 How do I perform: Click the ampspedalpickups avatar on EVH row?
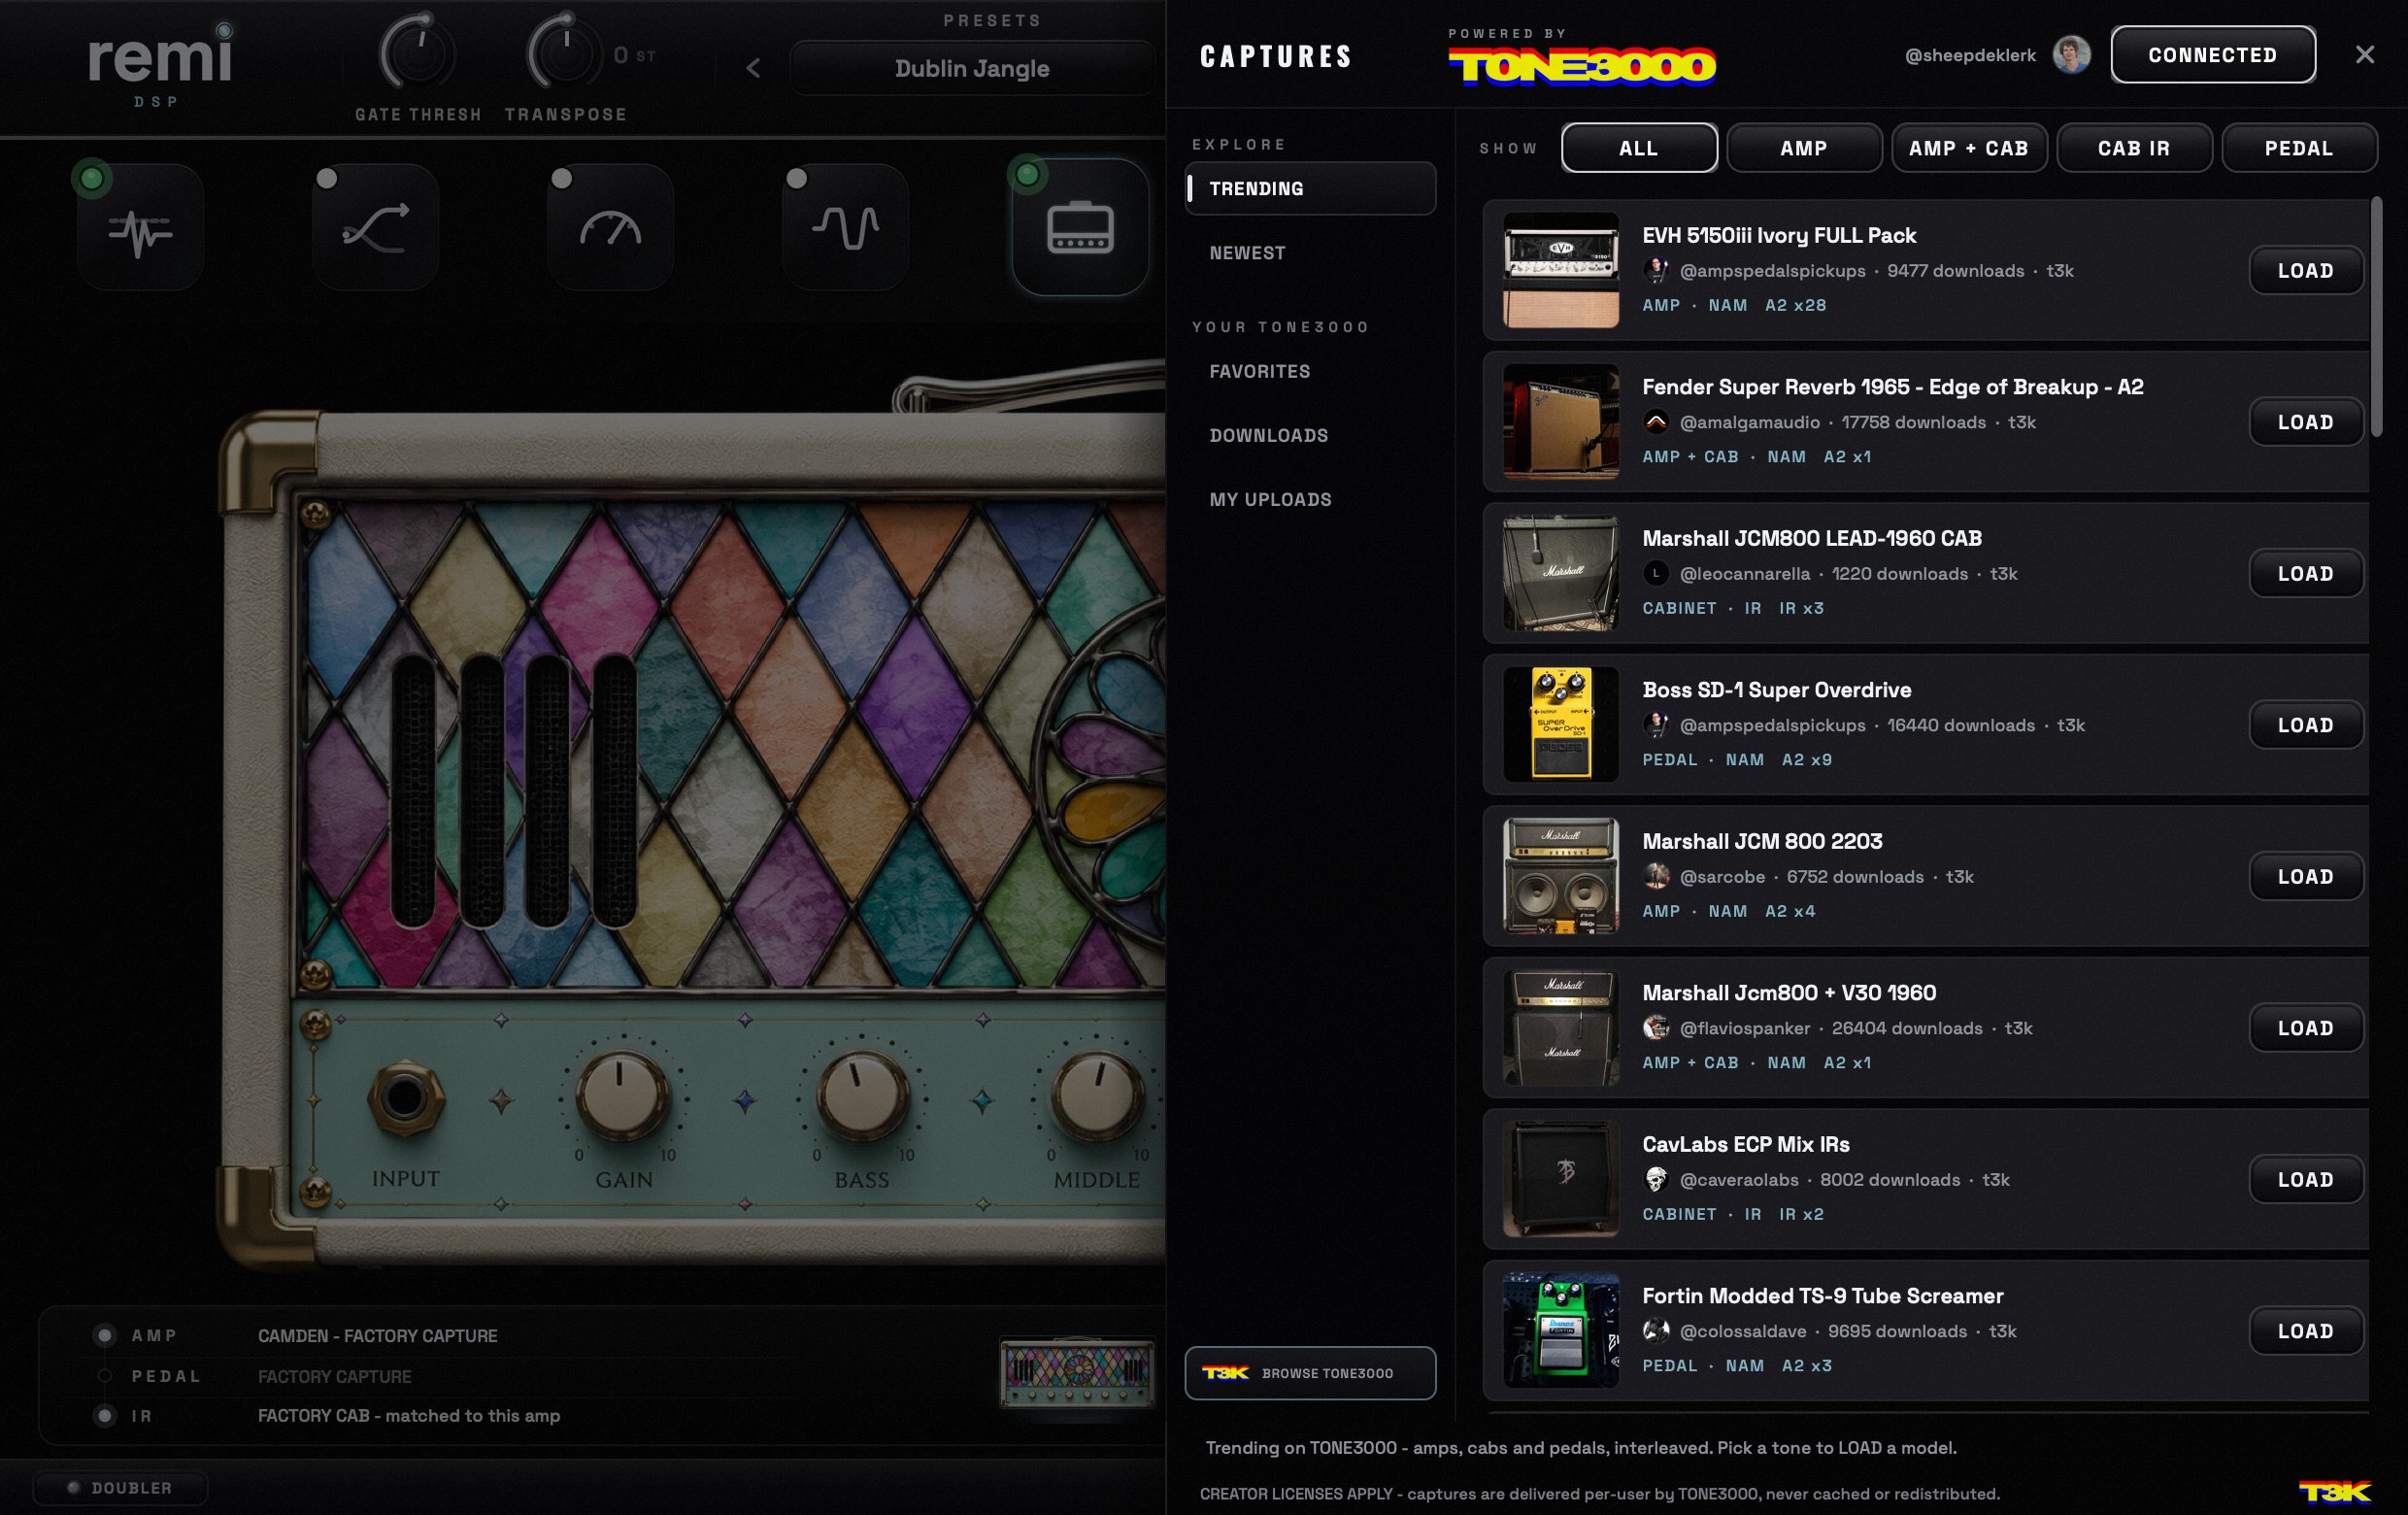pyautogui.click(x=1656, y=270)
